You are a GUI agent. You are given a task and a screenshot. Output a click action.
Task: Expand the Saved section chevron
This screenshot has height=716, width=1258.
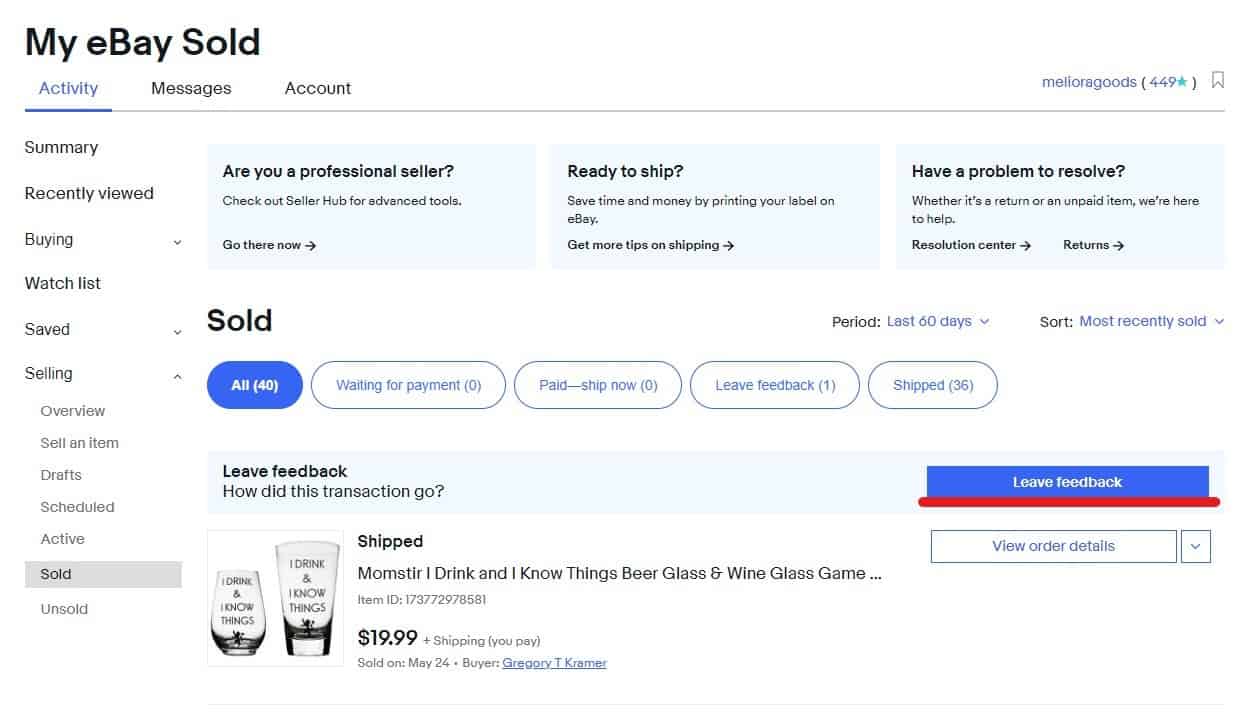178,331
